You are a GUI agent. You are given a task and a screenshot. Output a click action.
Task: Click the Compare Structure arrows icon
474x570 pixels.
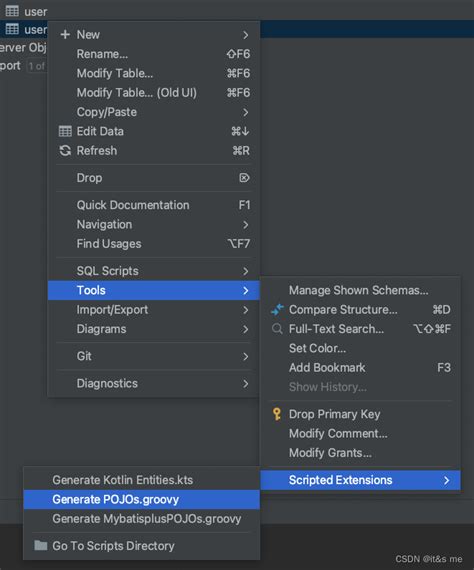(x=277, y=310)
